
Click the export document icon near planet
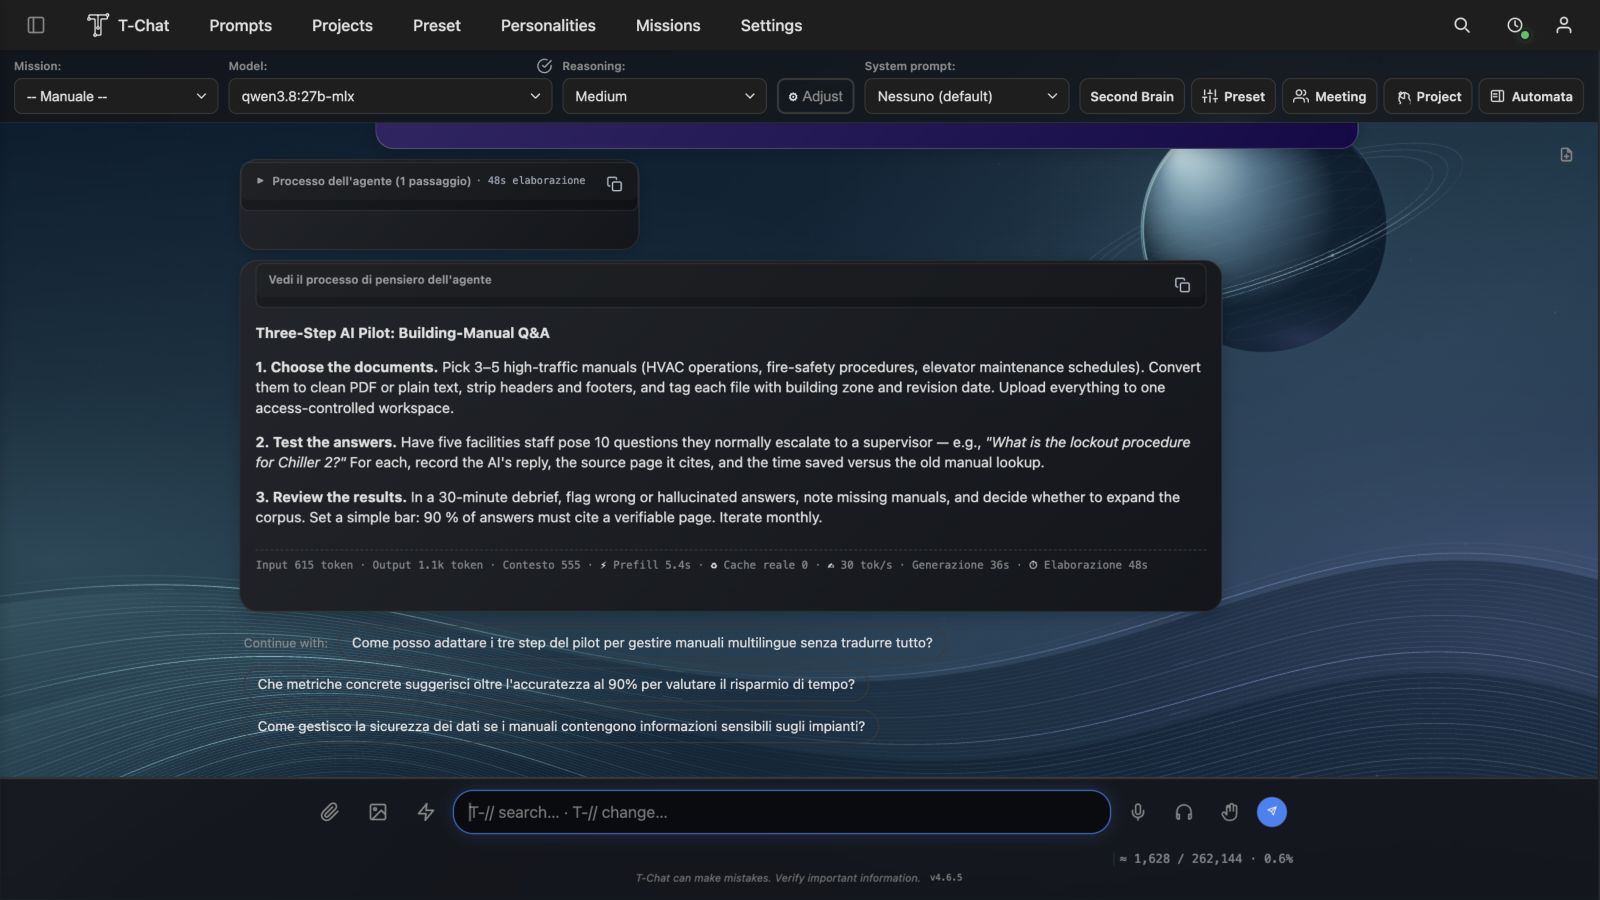point(1566,155)
